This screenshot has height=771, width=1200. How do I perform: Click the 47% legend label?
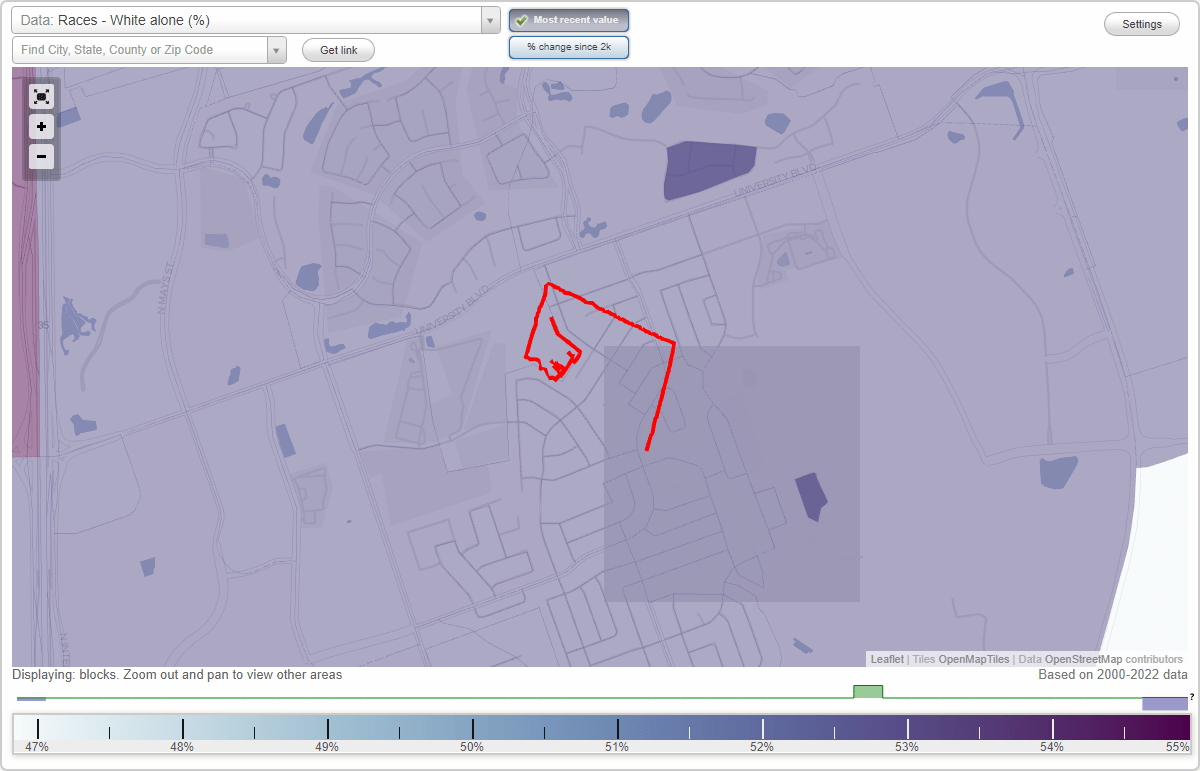[37, 747]
